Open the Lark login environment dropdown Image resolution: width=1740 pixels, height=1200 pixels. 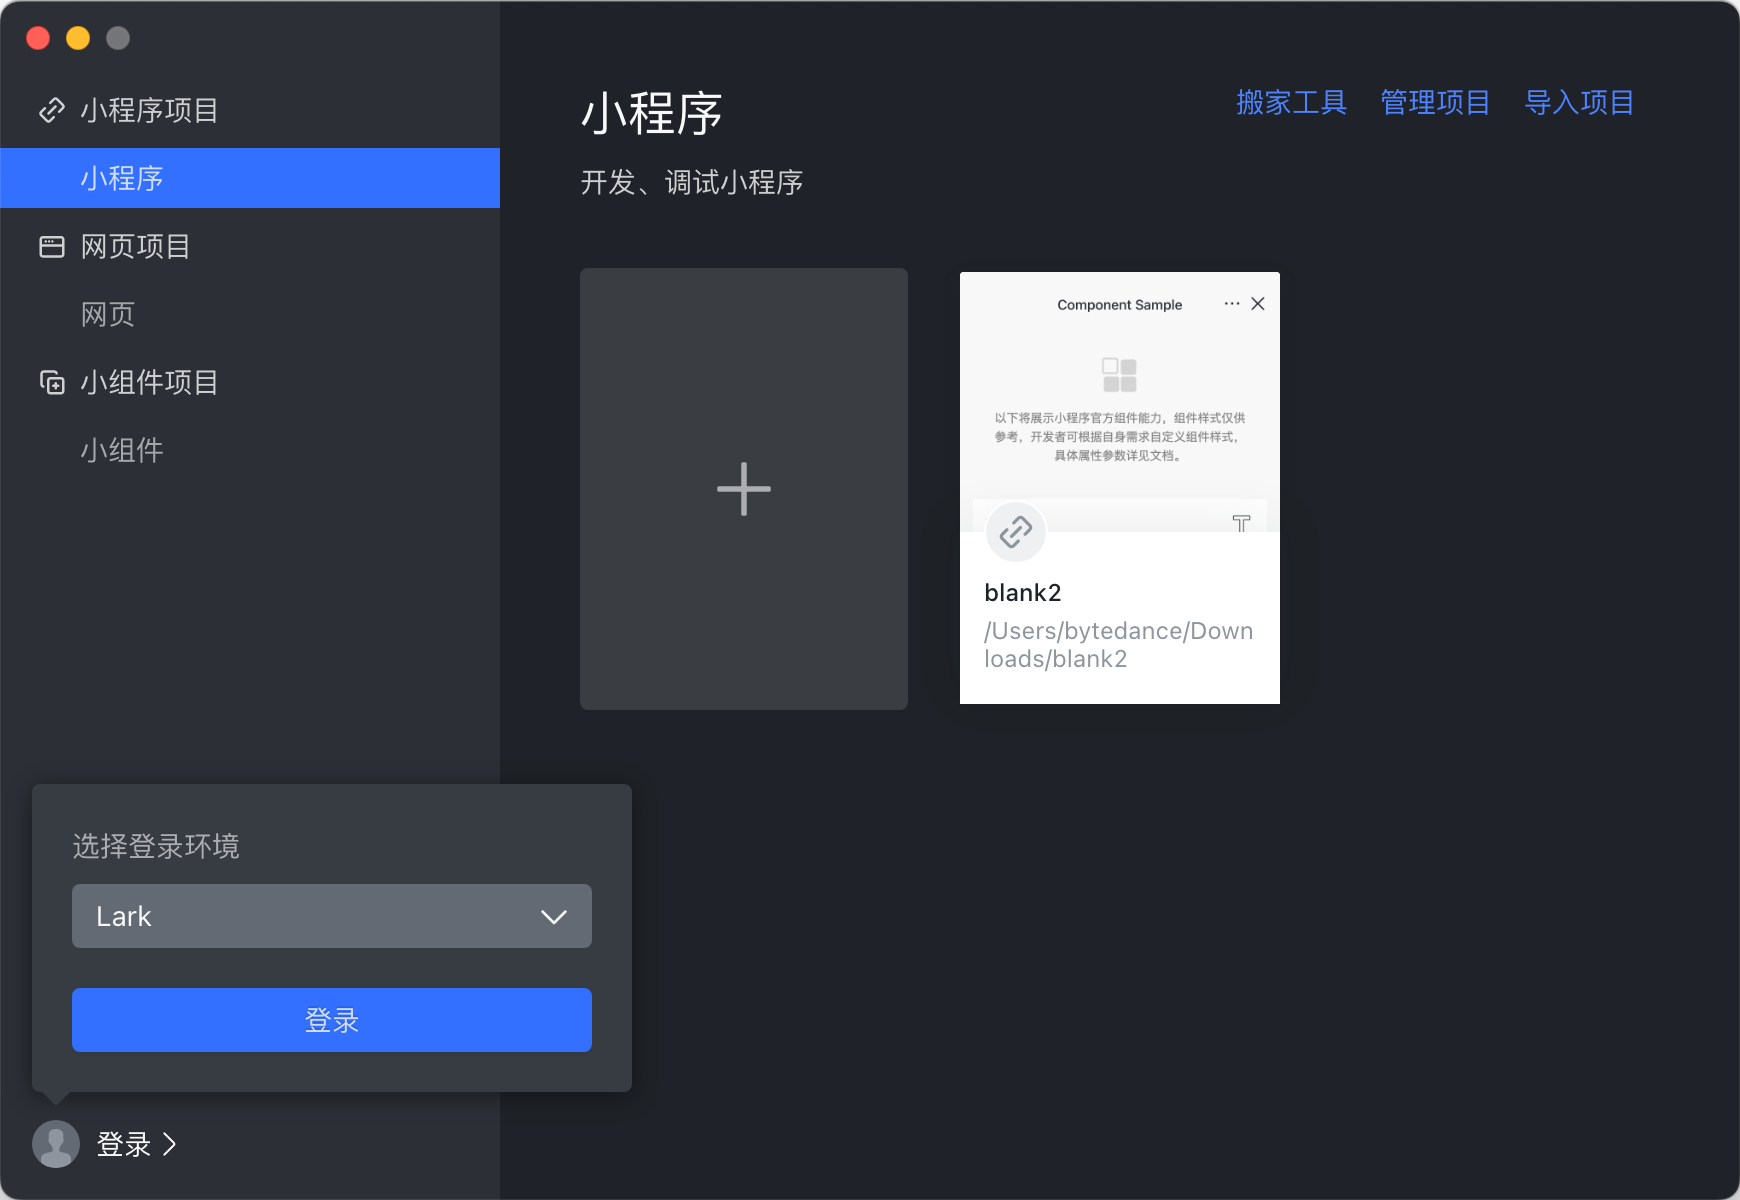coord(331,916)
